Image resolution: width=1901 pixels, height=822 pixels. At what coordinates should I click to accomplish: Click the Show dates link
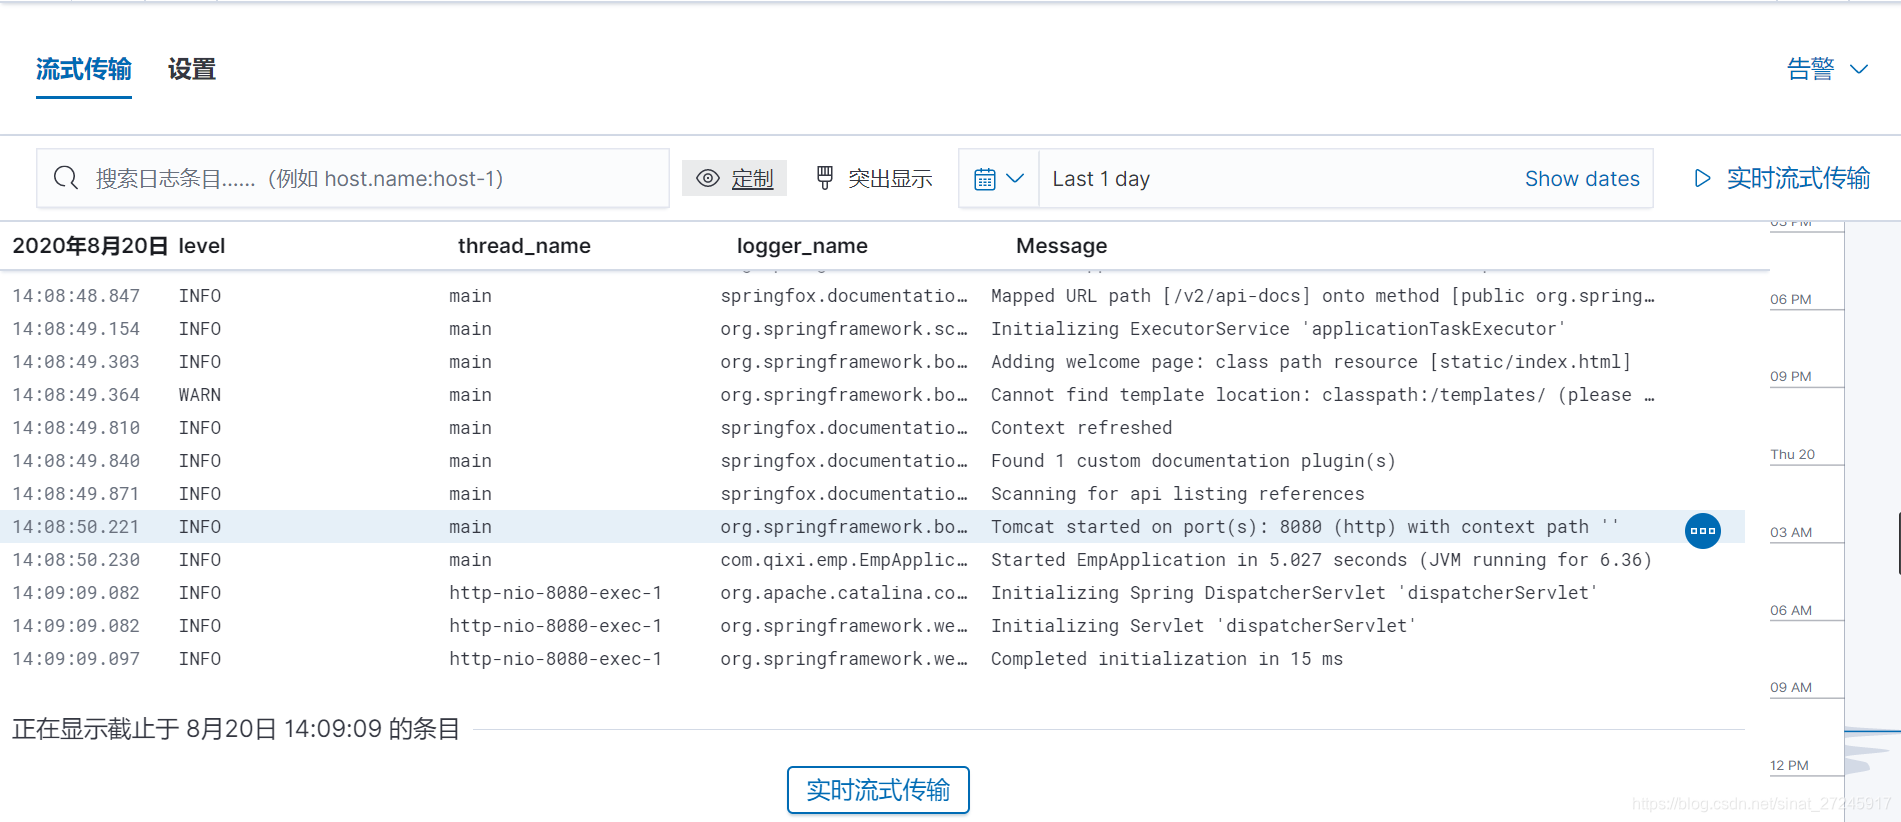click(x=1582, y=178)
